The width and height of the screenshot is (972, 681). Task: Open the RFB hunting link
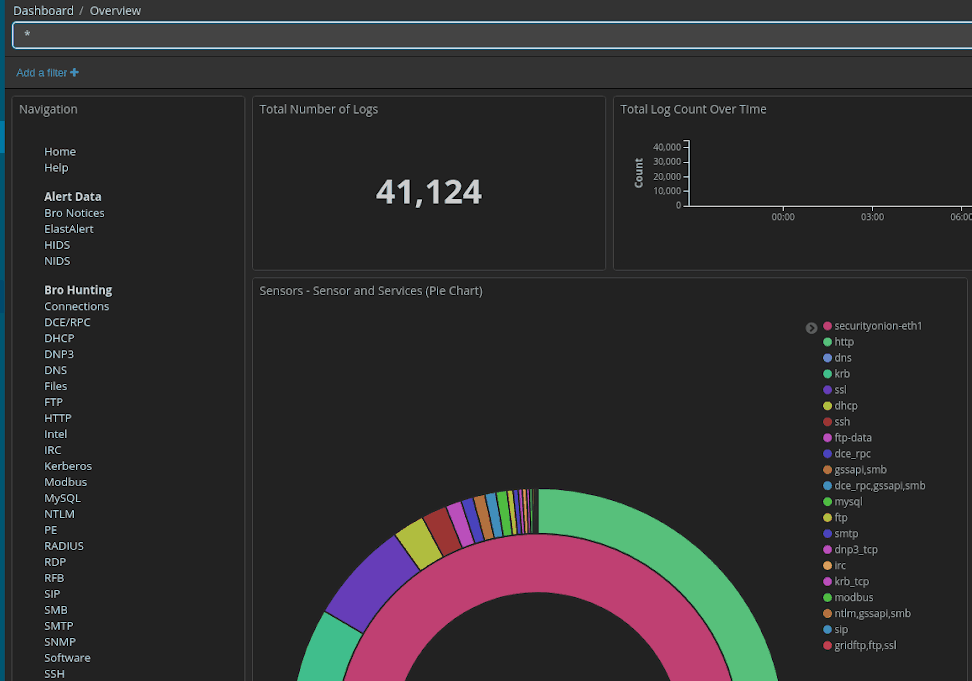point(55,578)
